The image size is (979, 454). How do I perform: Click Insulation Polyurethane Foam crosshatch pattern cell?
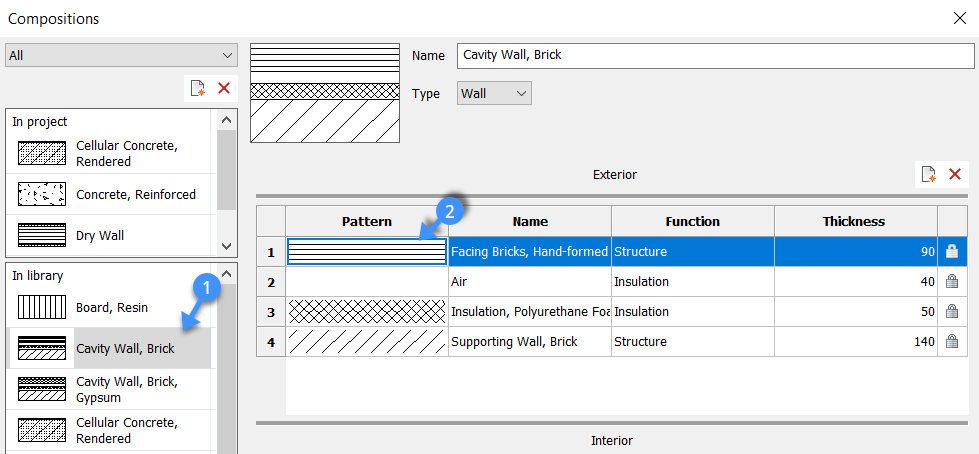[367, 312]
